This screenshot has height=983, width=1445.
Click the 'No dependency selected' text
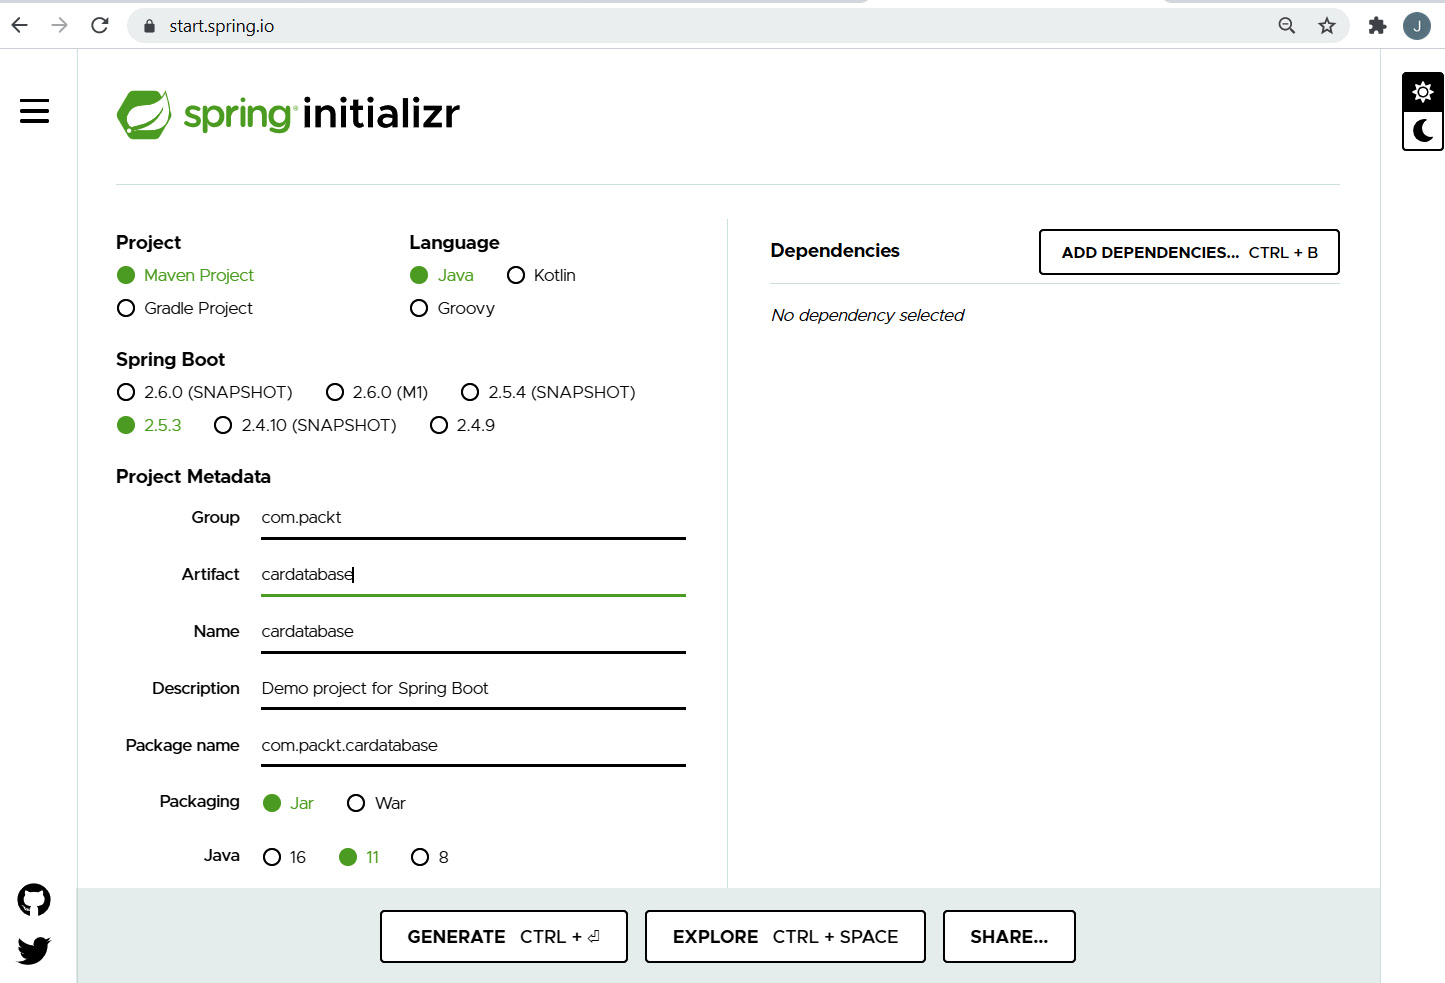[x=868, y=315]
